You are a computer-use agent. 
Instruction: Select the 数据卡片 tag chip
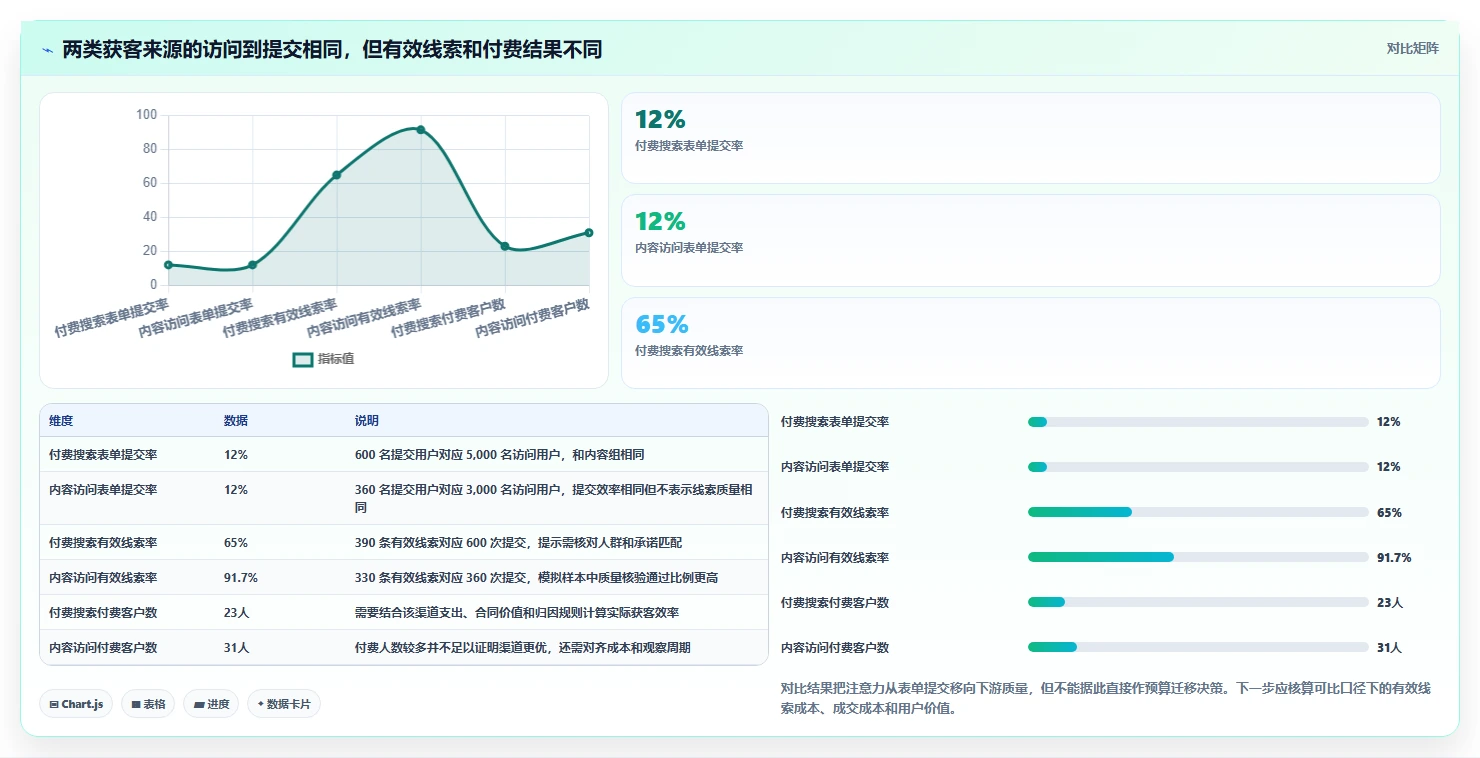click(x=284, y=704)
